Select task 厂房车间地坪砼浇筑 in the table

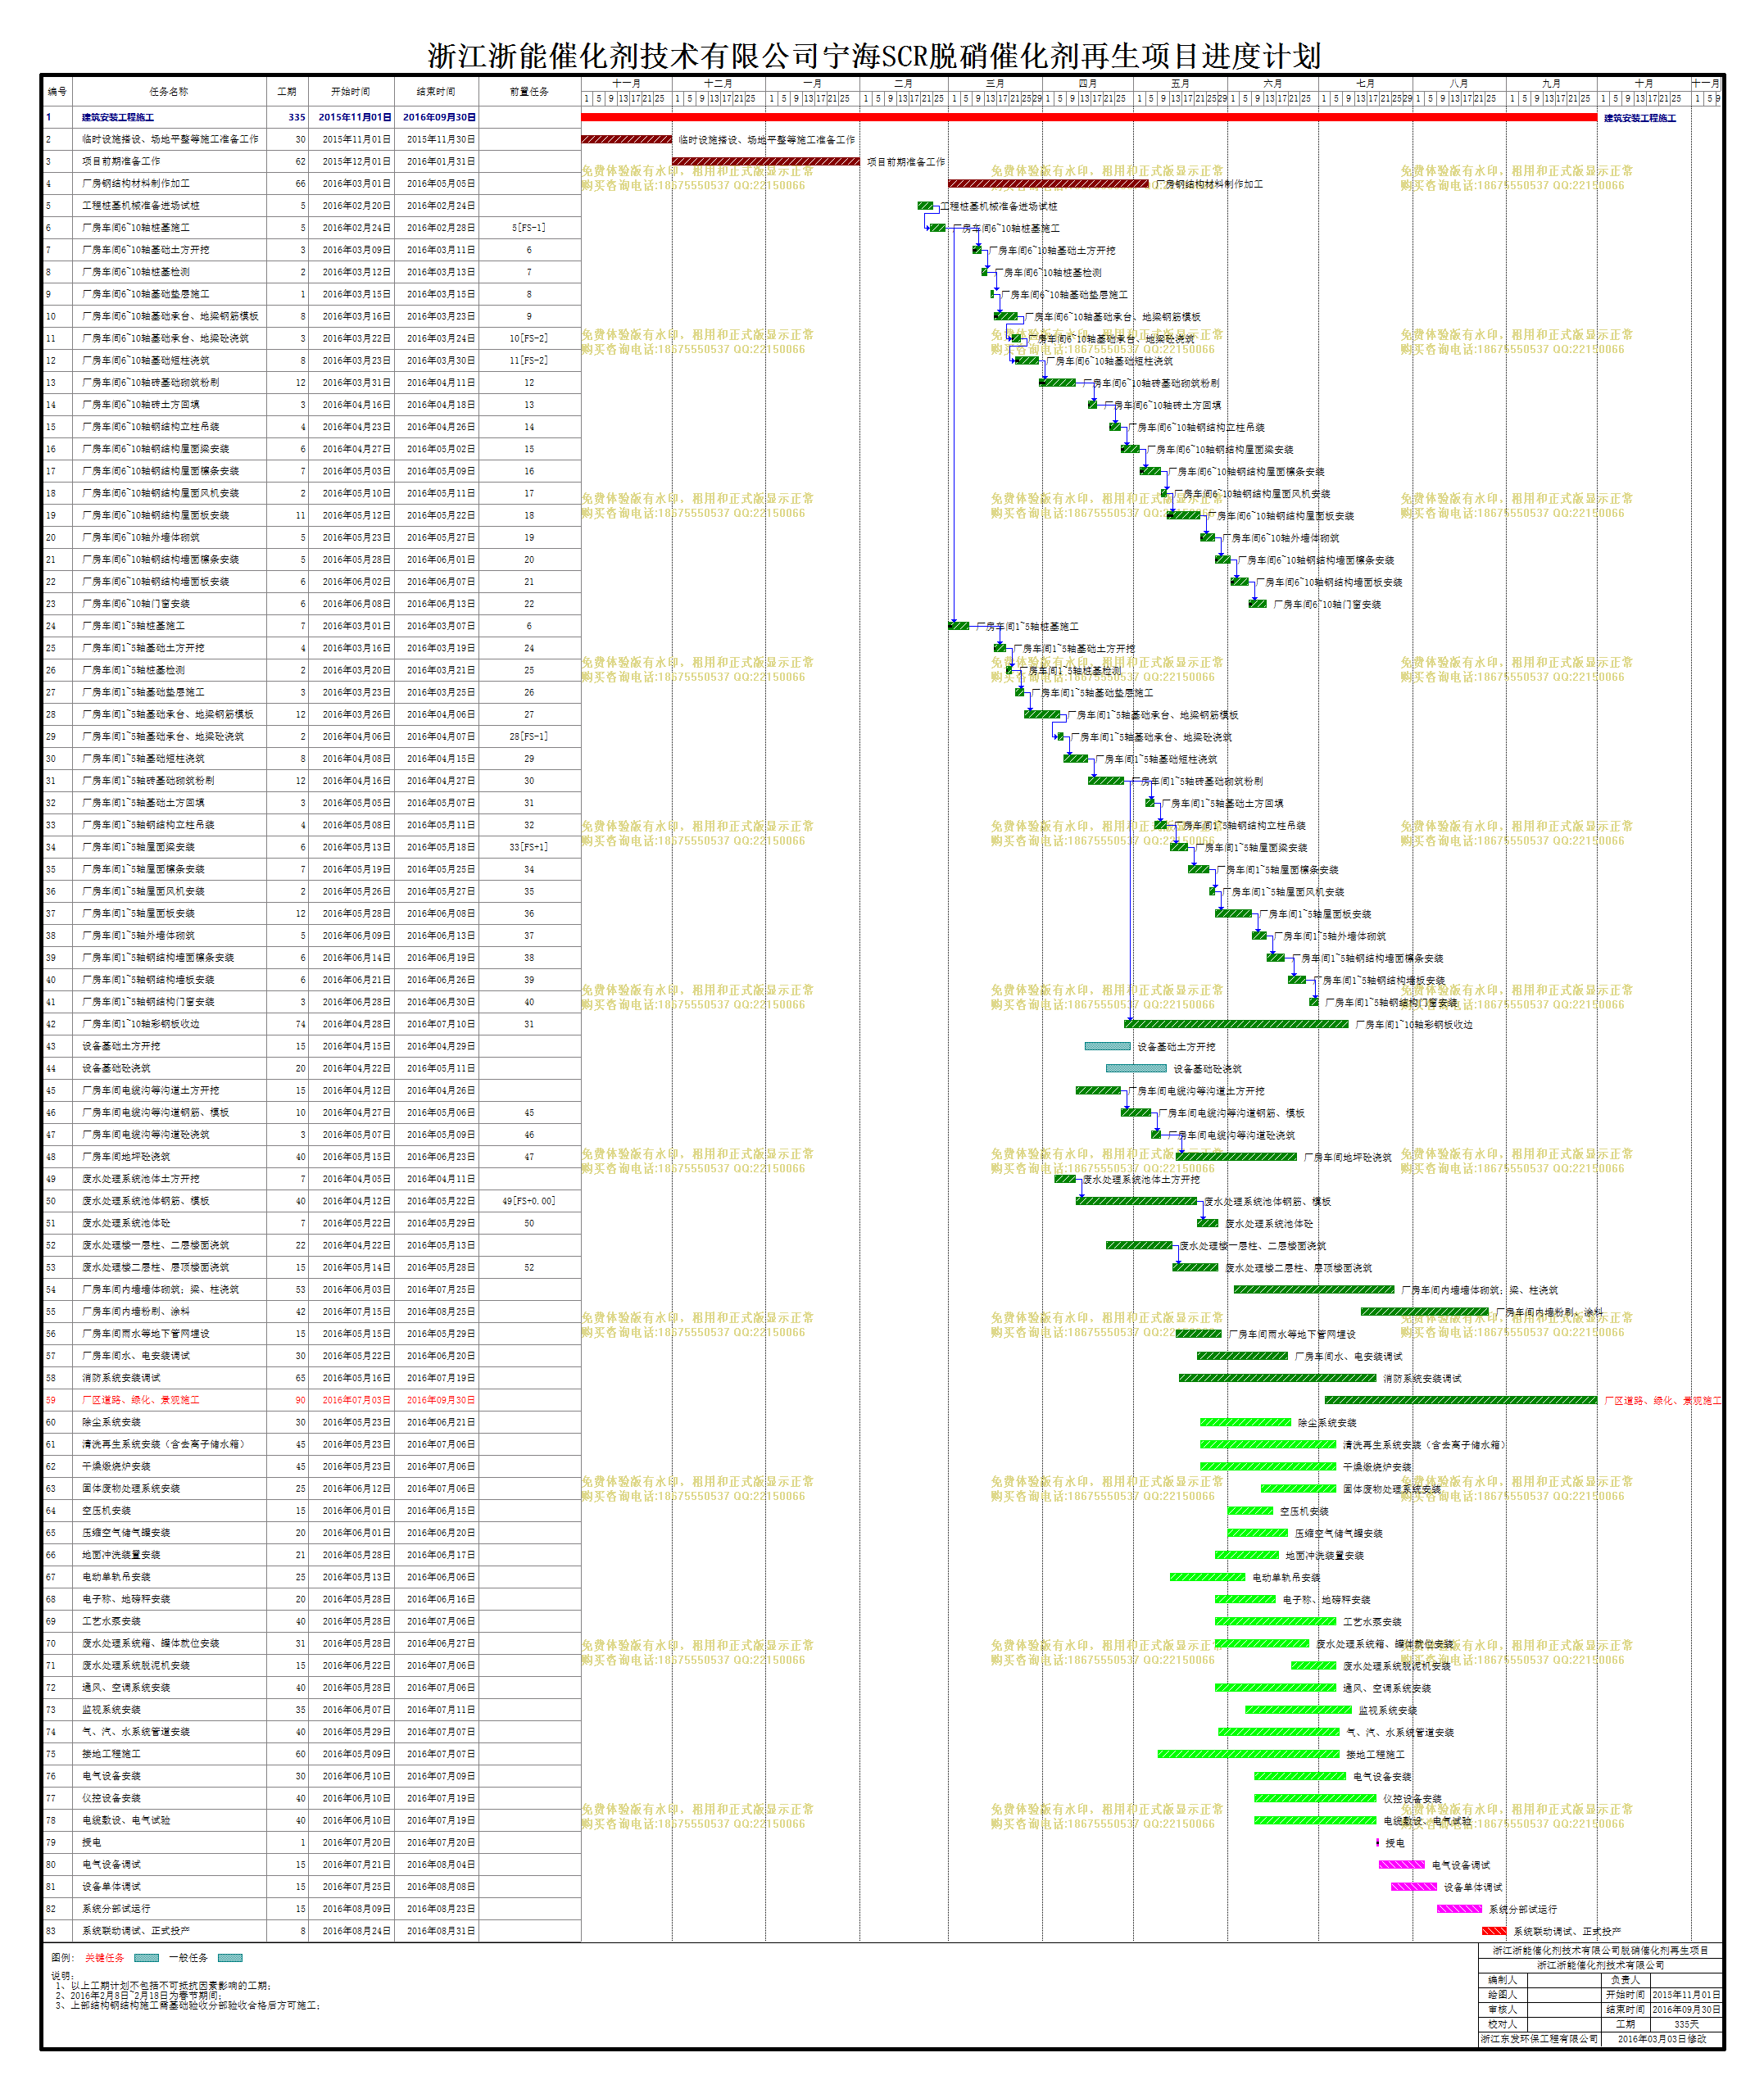126,1156
